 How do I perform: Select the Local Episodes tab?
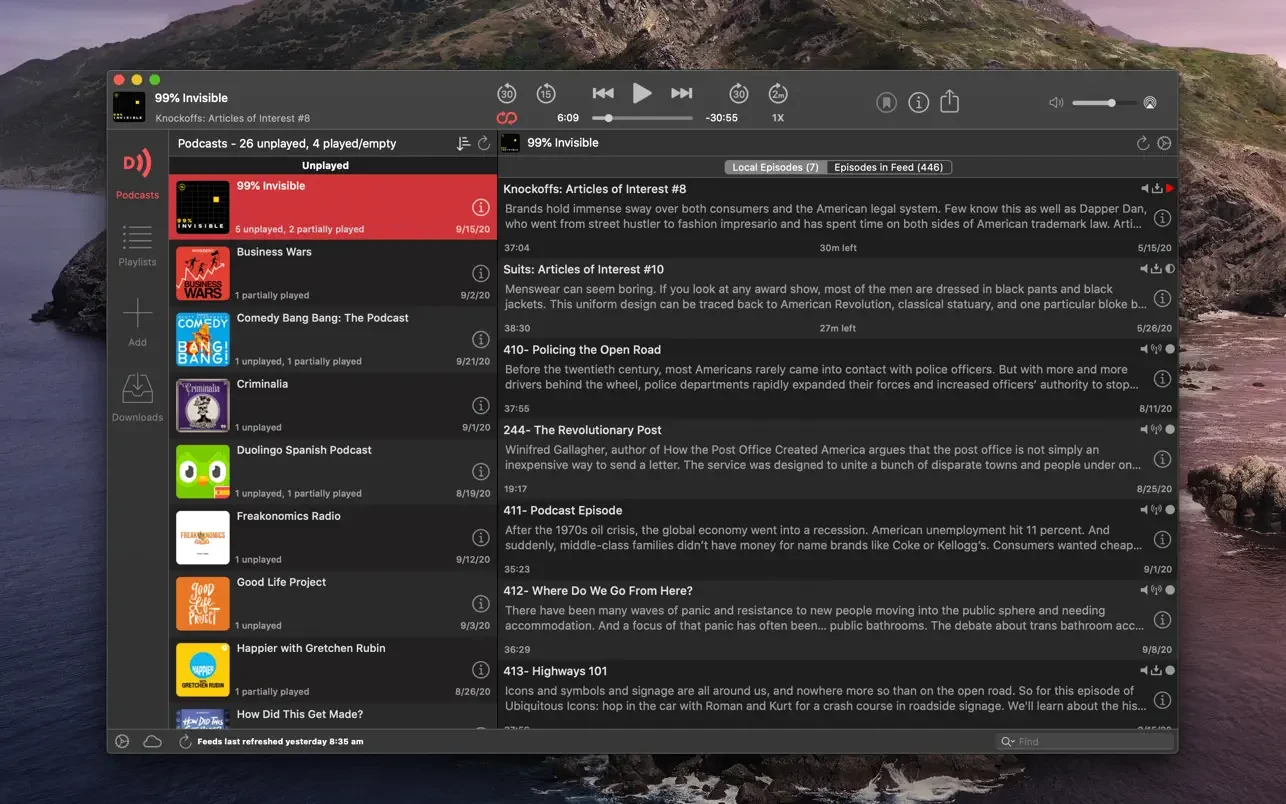(x=775, y=167)
